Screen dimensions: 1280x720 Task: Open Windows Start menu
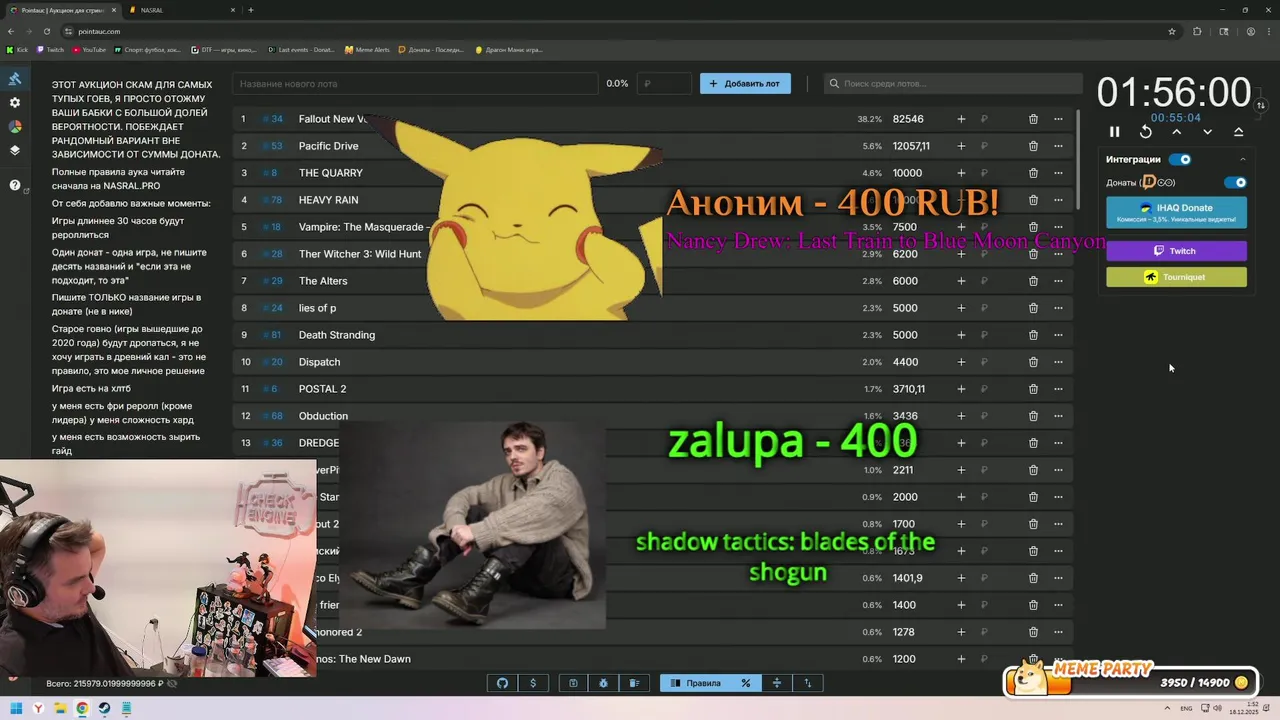click(16, 709)
